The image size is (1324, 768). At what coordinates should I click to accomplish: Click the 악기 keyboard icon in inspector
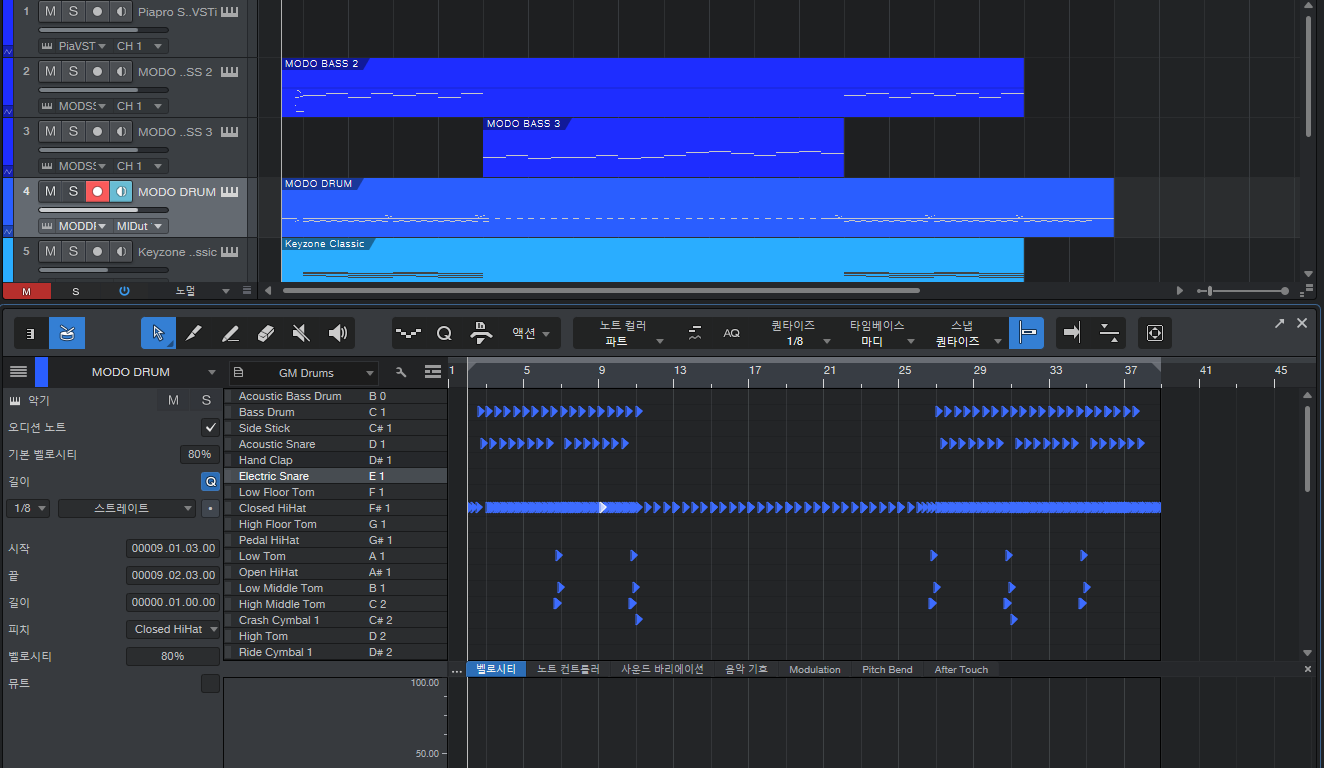click(15, 400)
